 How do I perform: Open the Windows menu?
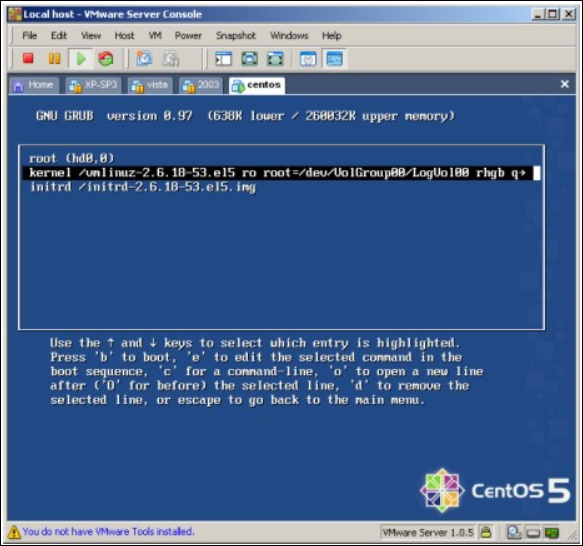pyautogui.click(x=289, y=36)
